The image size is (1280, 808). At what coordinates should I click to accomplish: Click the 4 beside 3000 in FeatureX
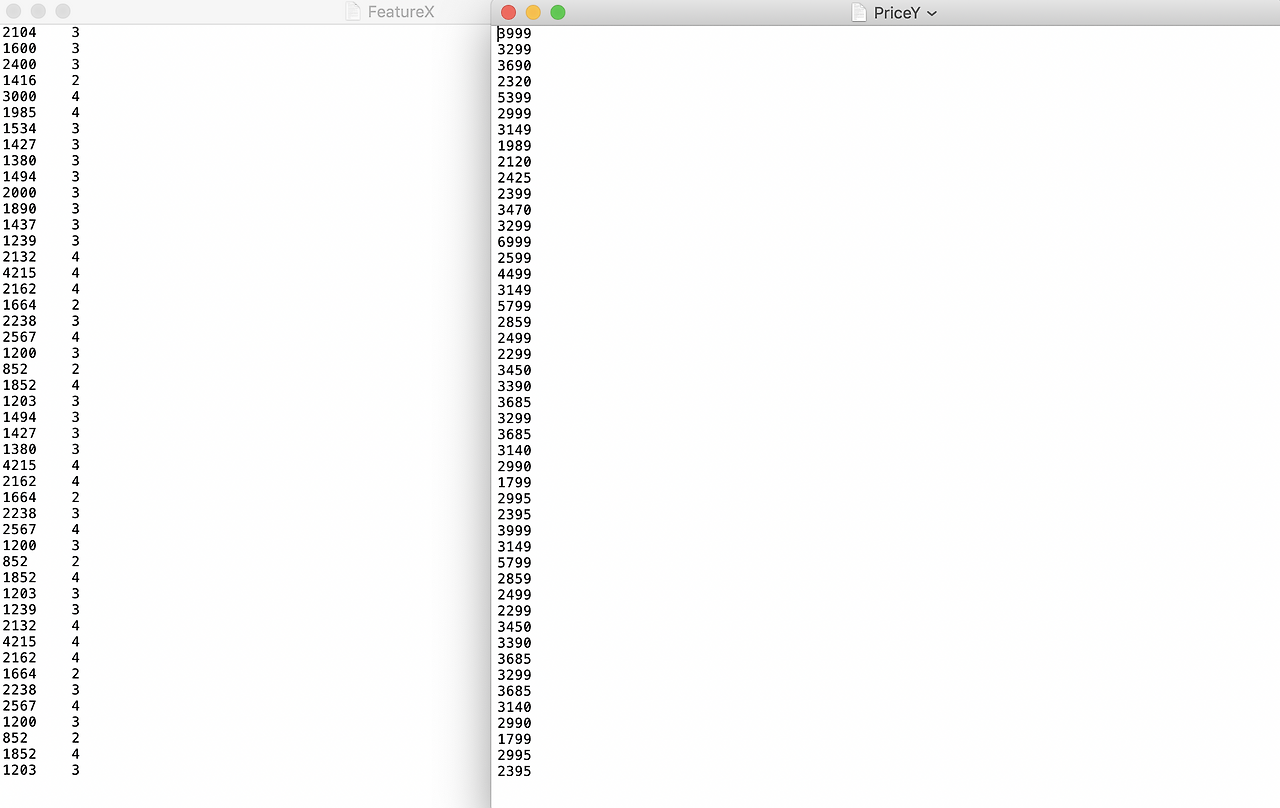(x=74, y=96)
